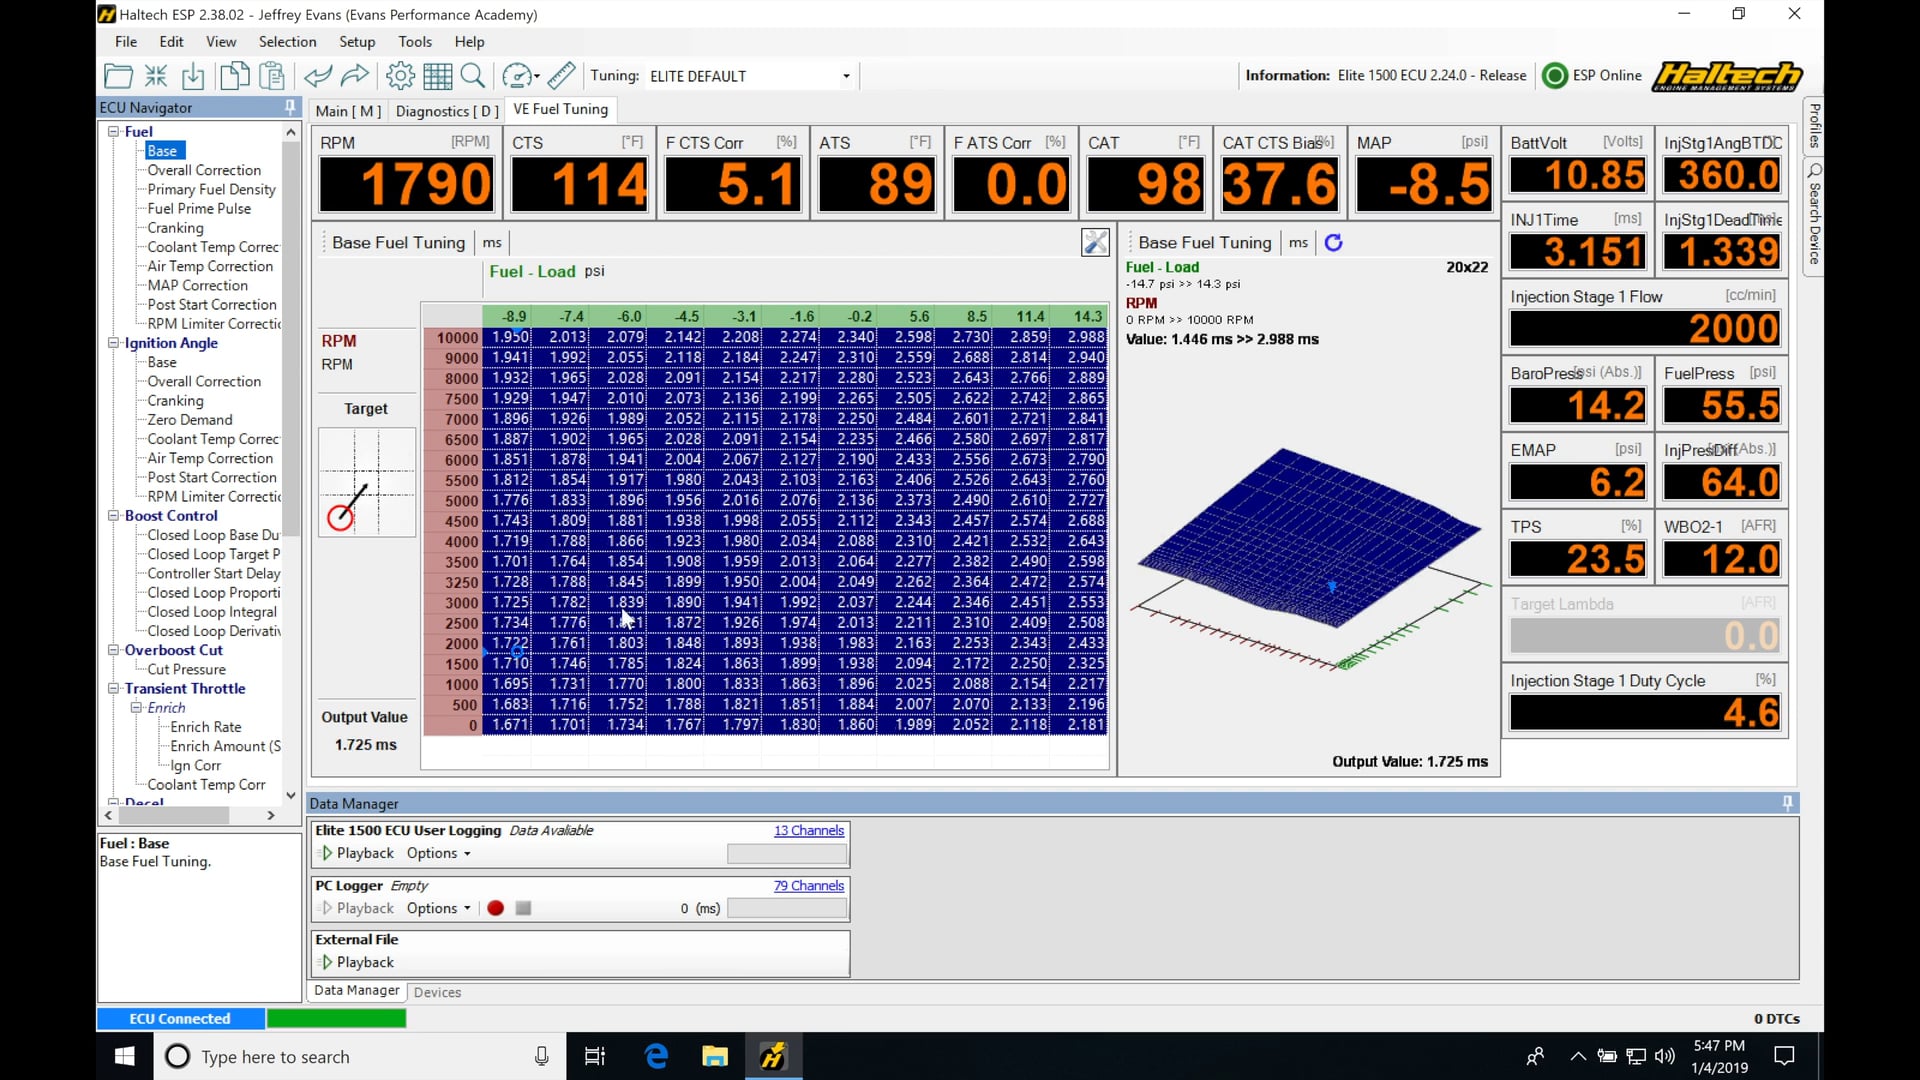Click the undo arrow icon
Viewport: 1920px width, 1080px height.
(318, 76)
